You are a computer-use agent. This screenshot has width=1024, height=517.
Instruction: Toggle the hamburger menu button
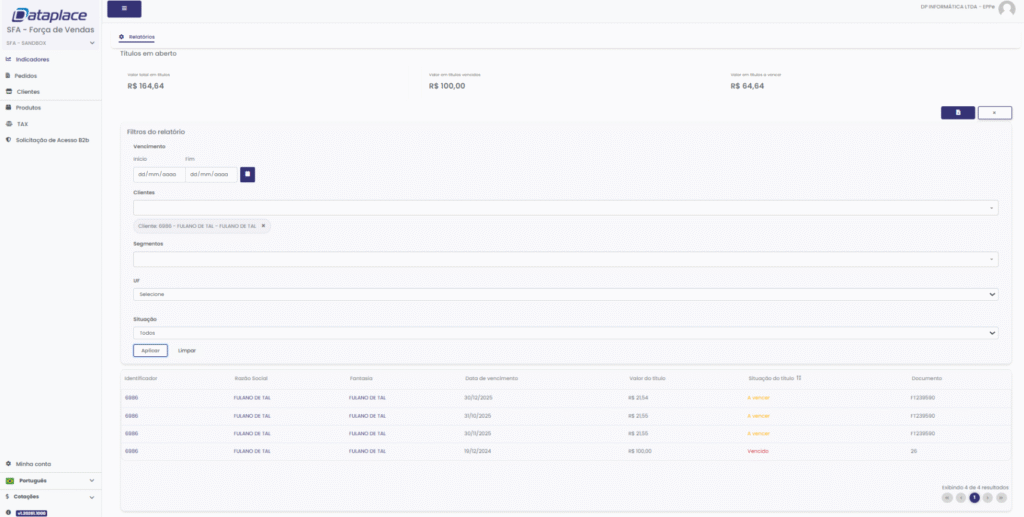(x=124, y=9)
